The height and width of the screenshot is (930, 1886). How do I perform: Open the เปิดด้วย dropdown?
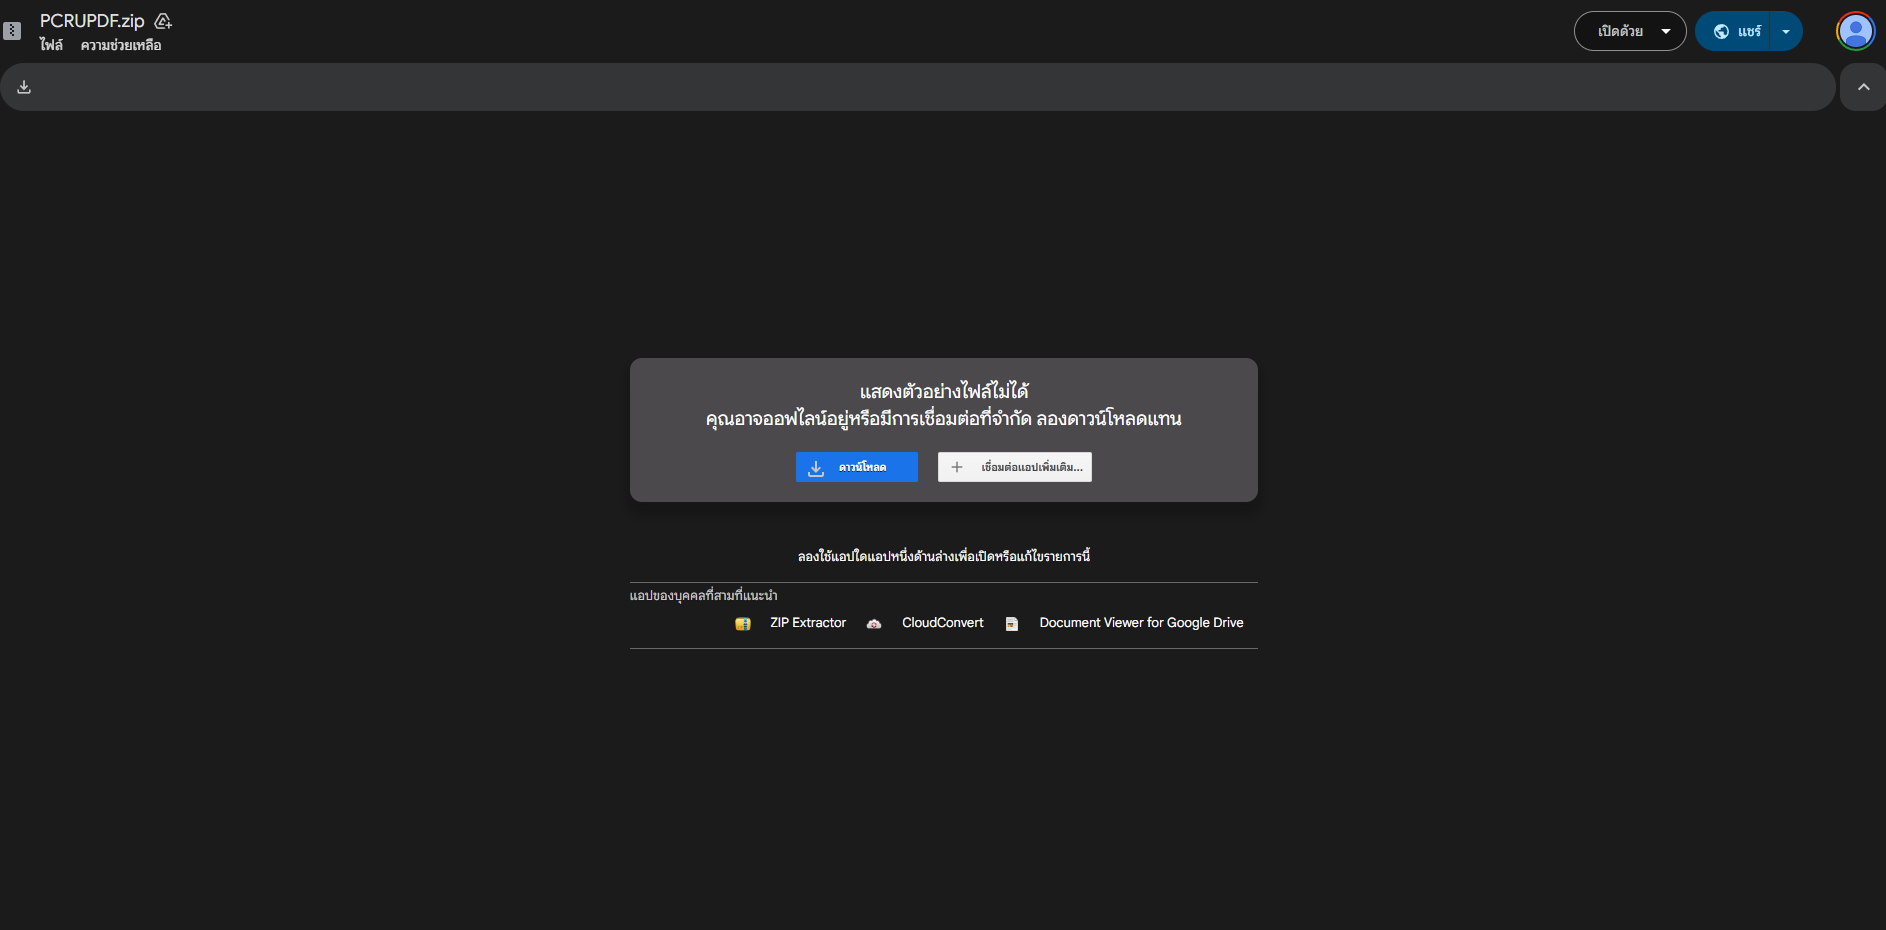1629,31
